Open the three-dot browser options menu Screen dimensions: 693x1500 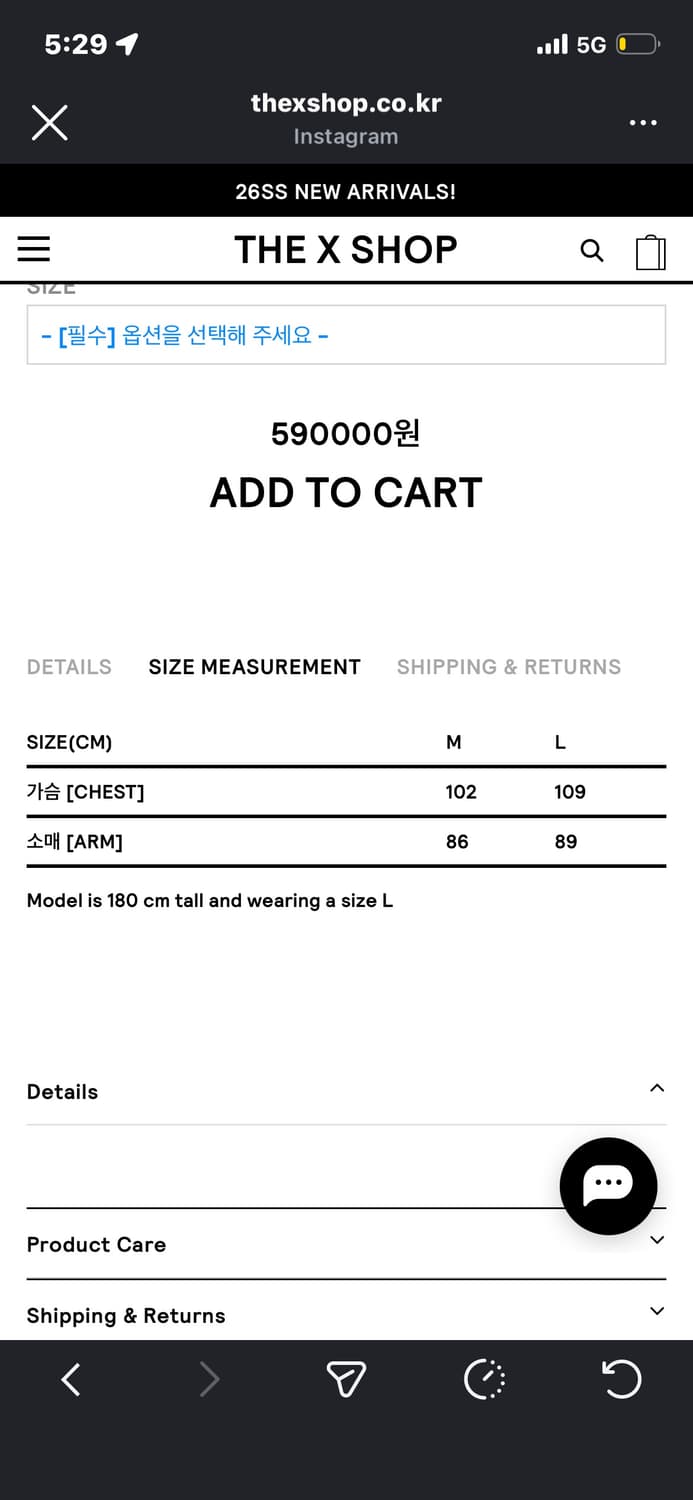pyautogui.click(x=642, y=123)
